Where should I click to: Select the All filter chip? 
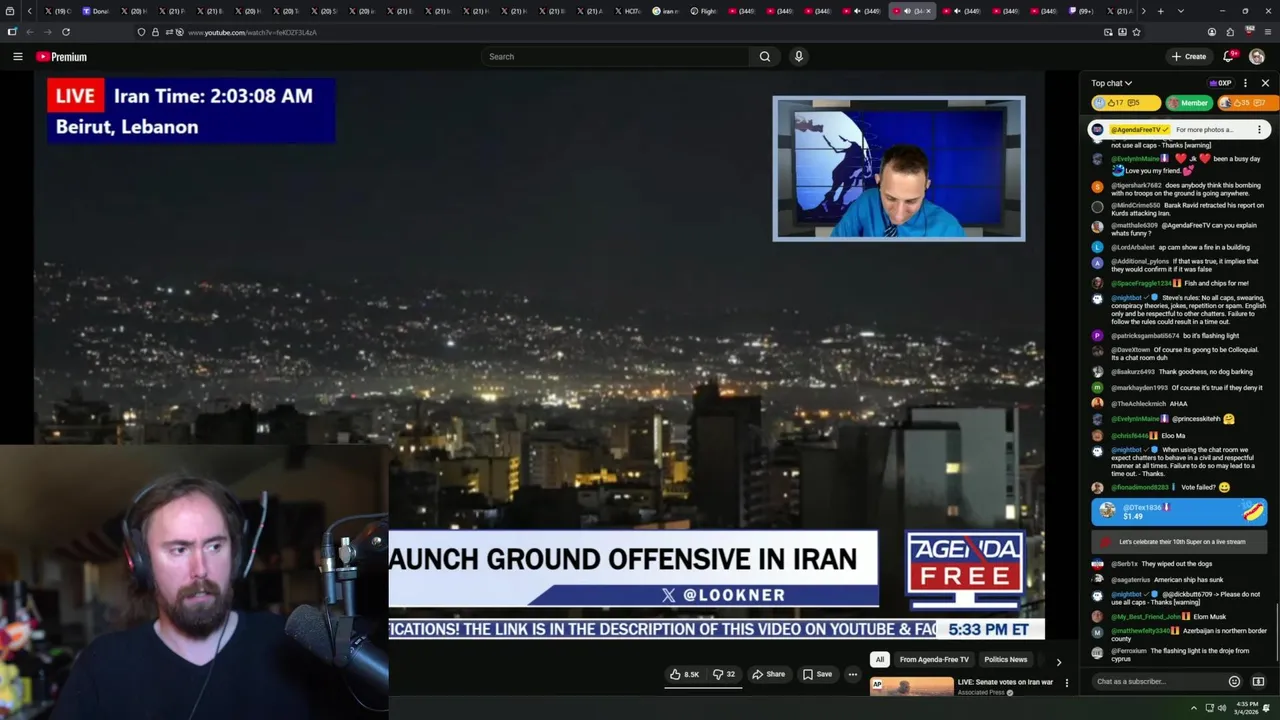click(880, 660)
